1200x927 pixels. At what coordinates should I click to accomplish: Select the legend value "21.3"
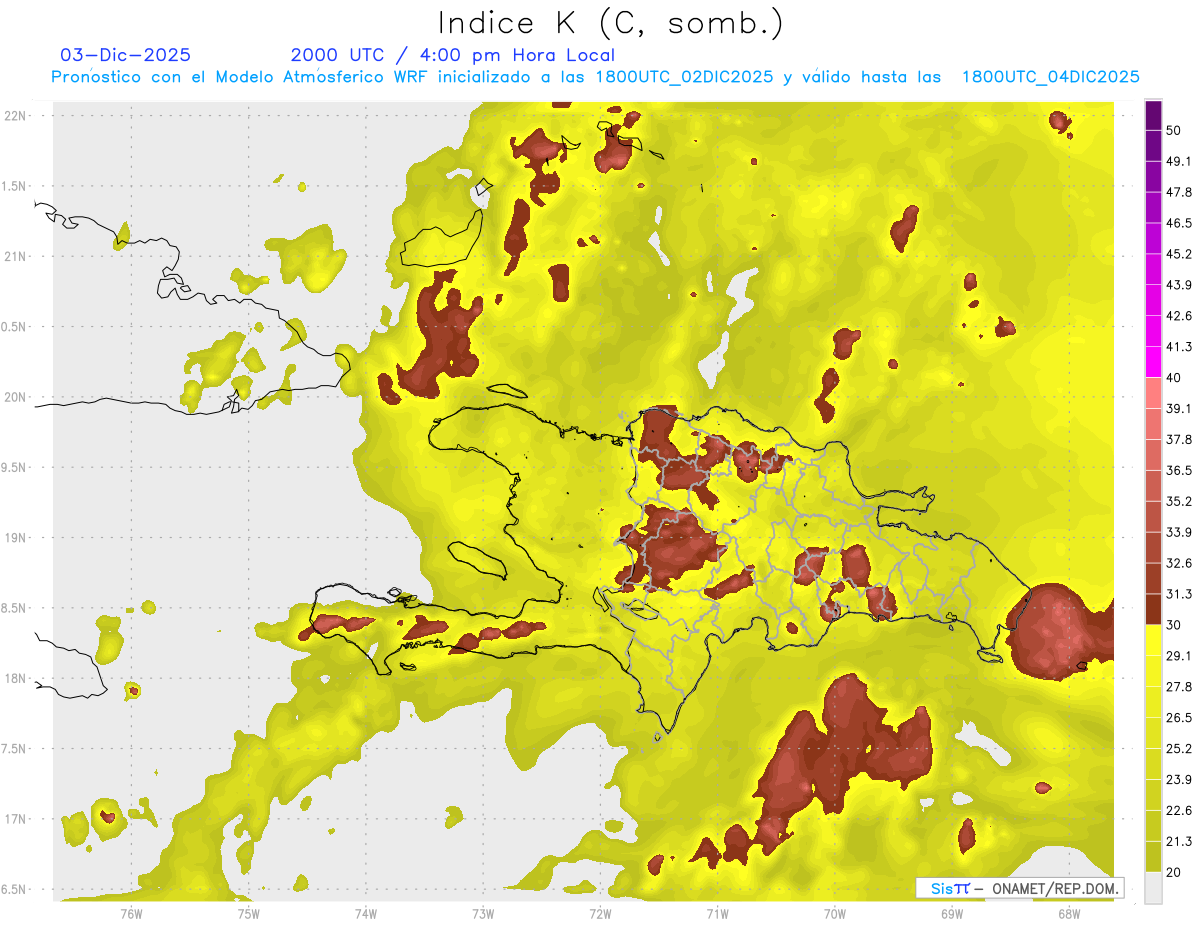coord(1179,842)
